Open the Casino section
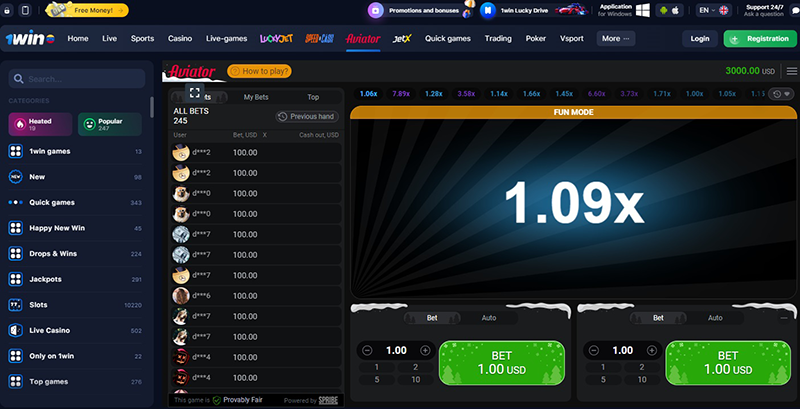The height and width of the screenshot is (409, 800). [x=180, y=38]
